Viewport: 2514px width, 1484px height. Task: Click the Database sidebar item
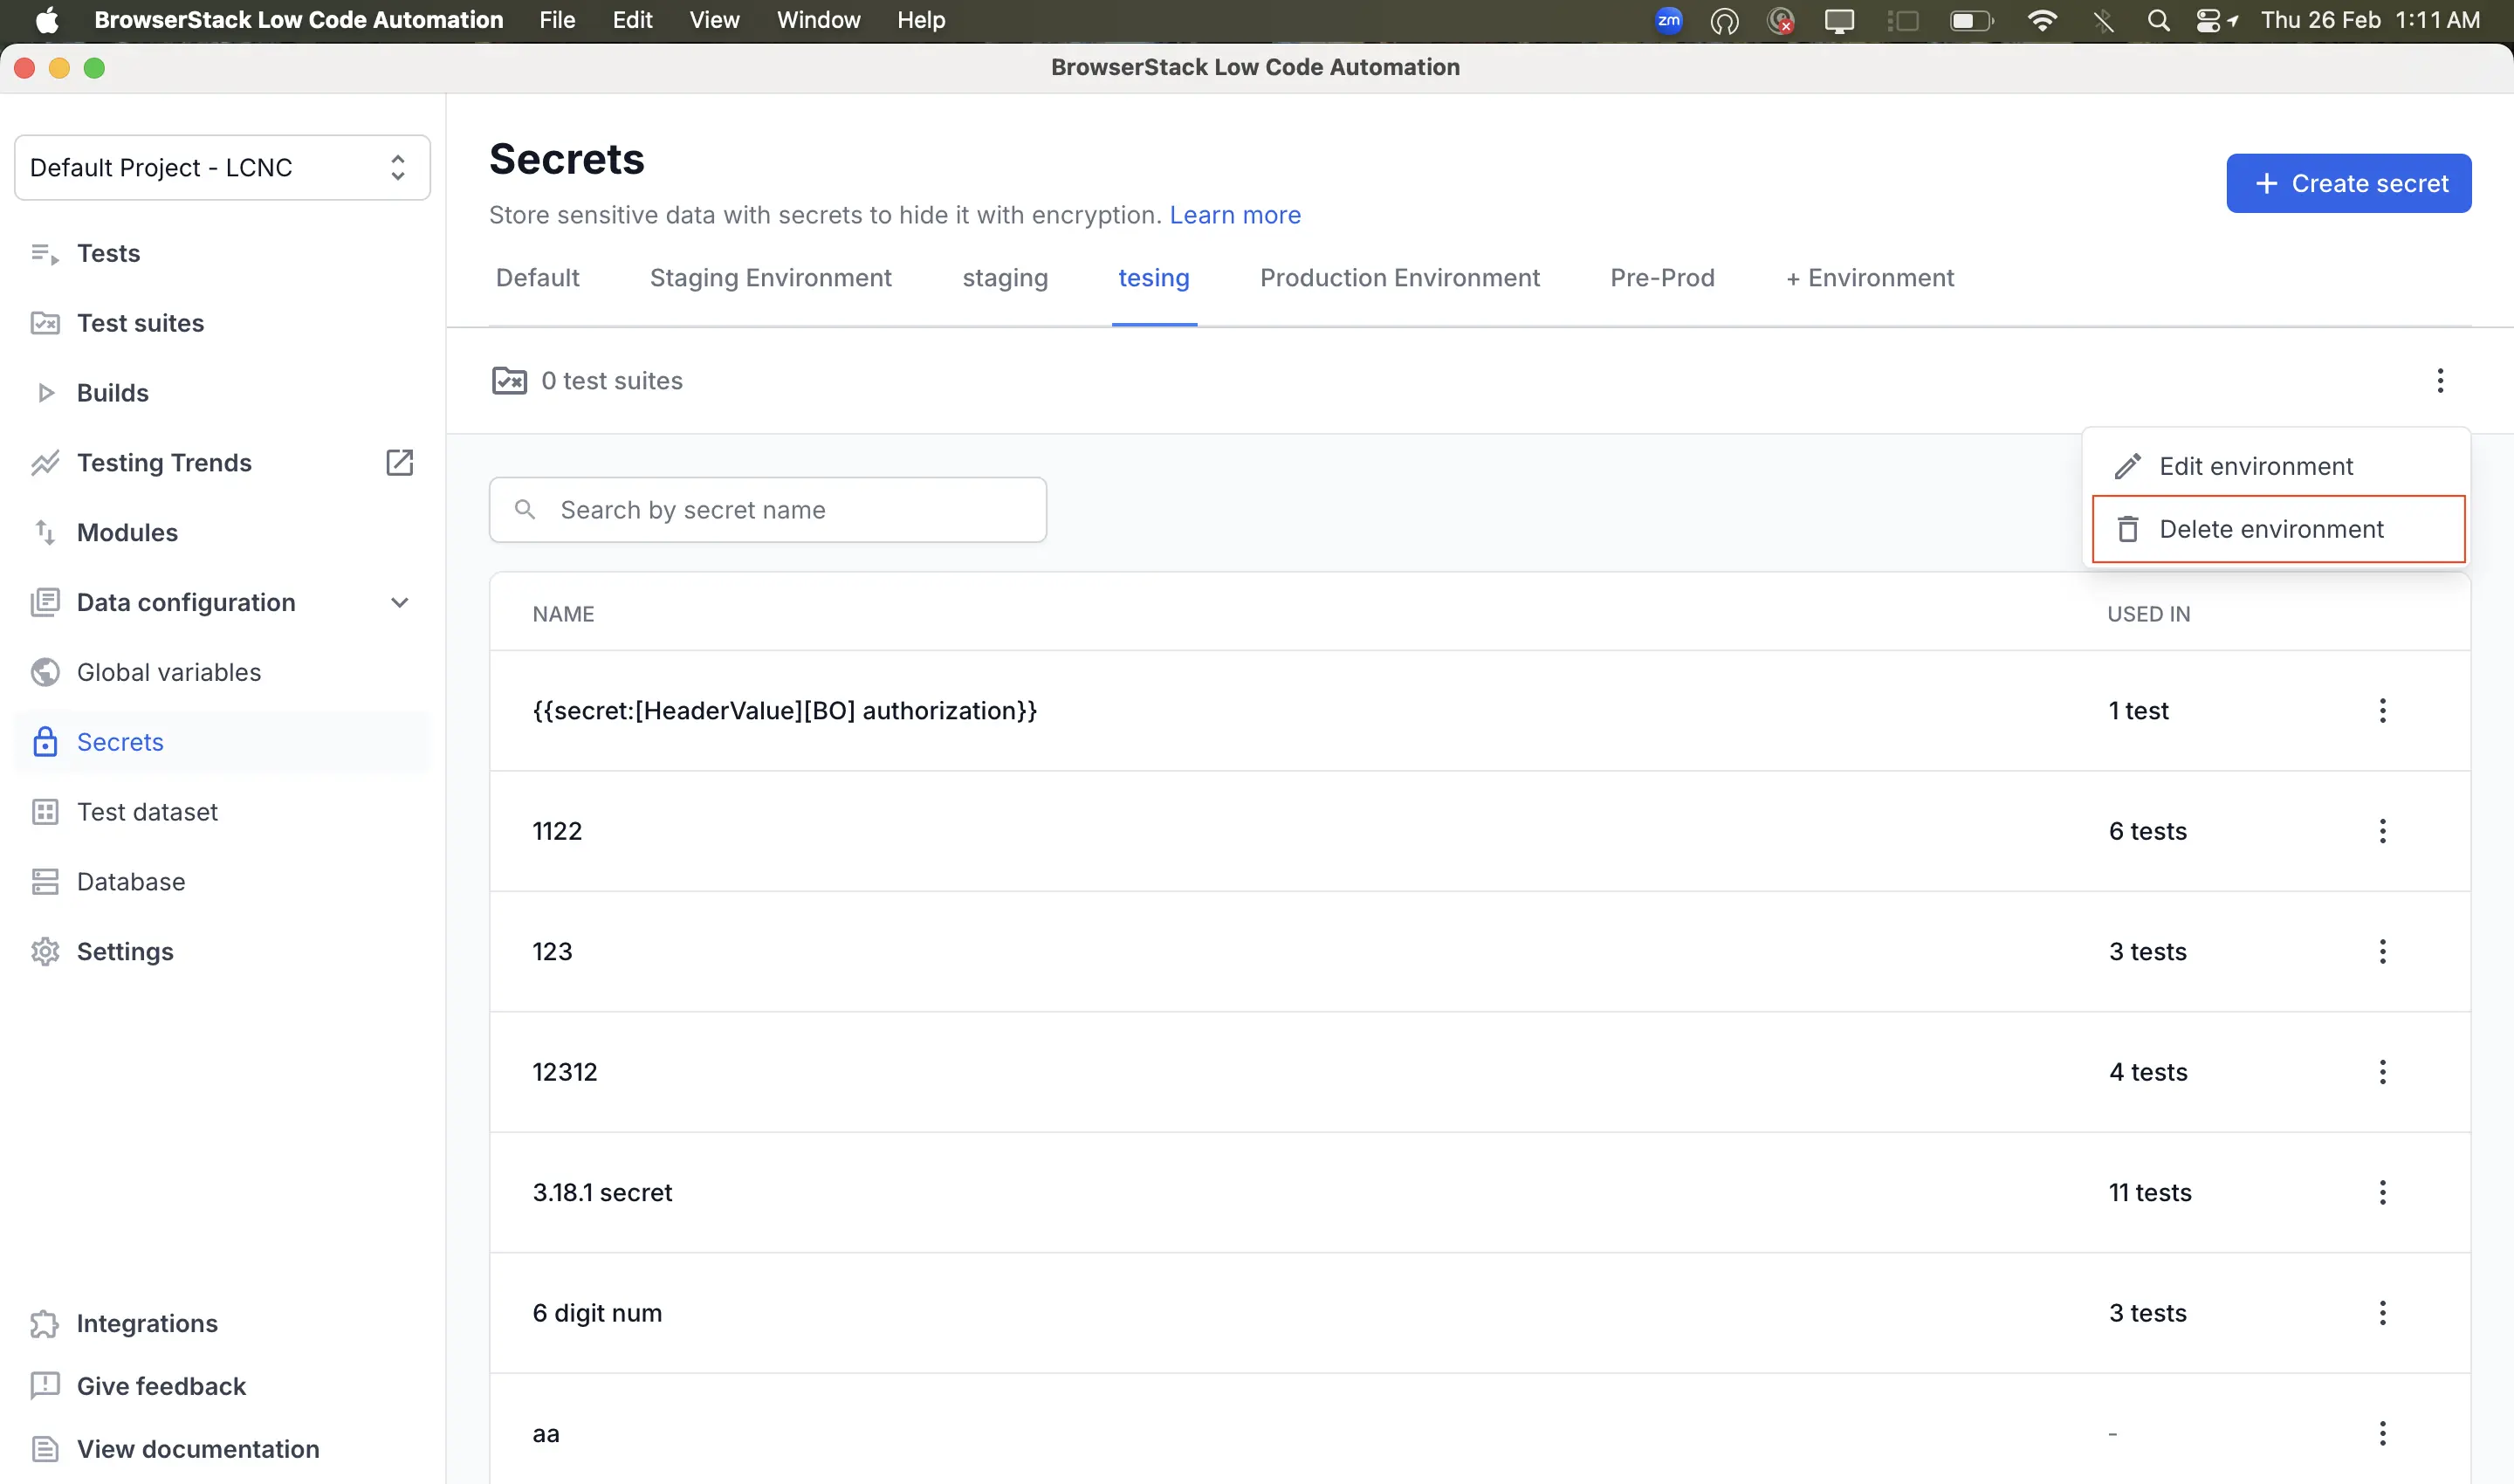click(x=130, y=881)
